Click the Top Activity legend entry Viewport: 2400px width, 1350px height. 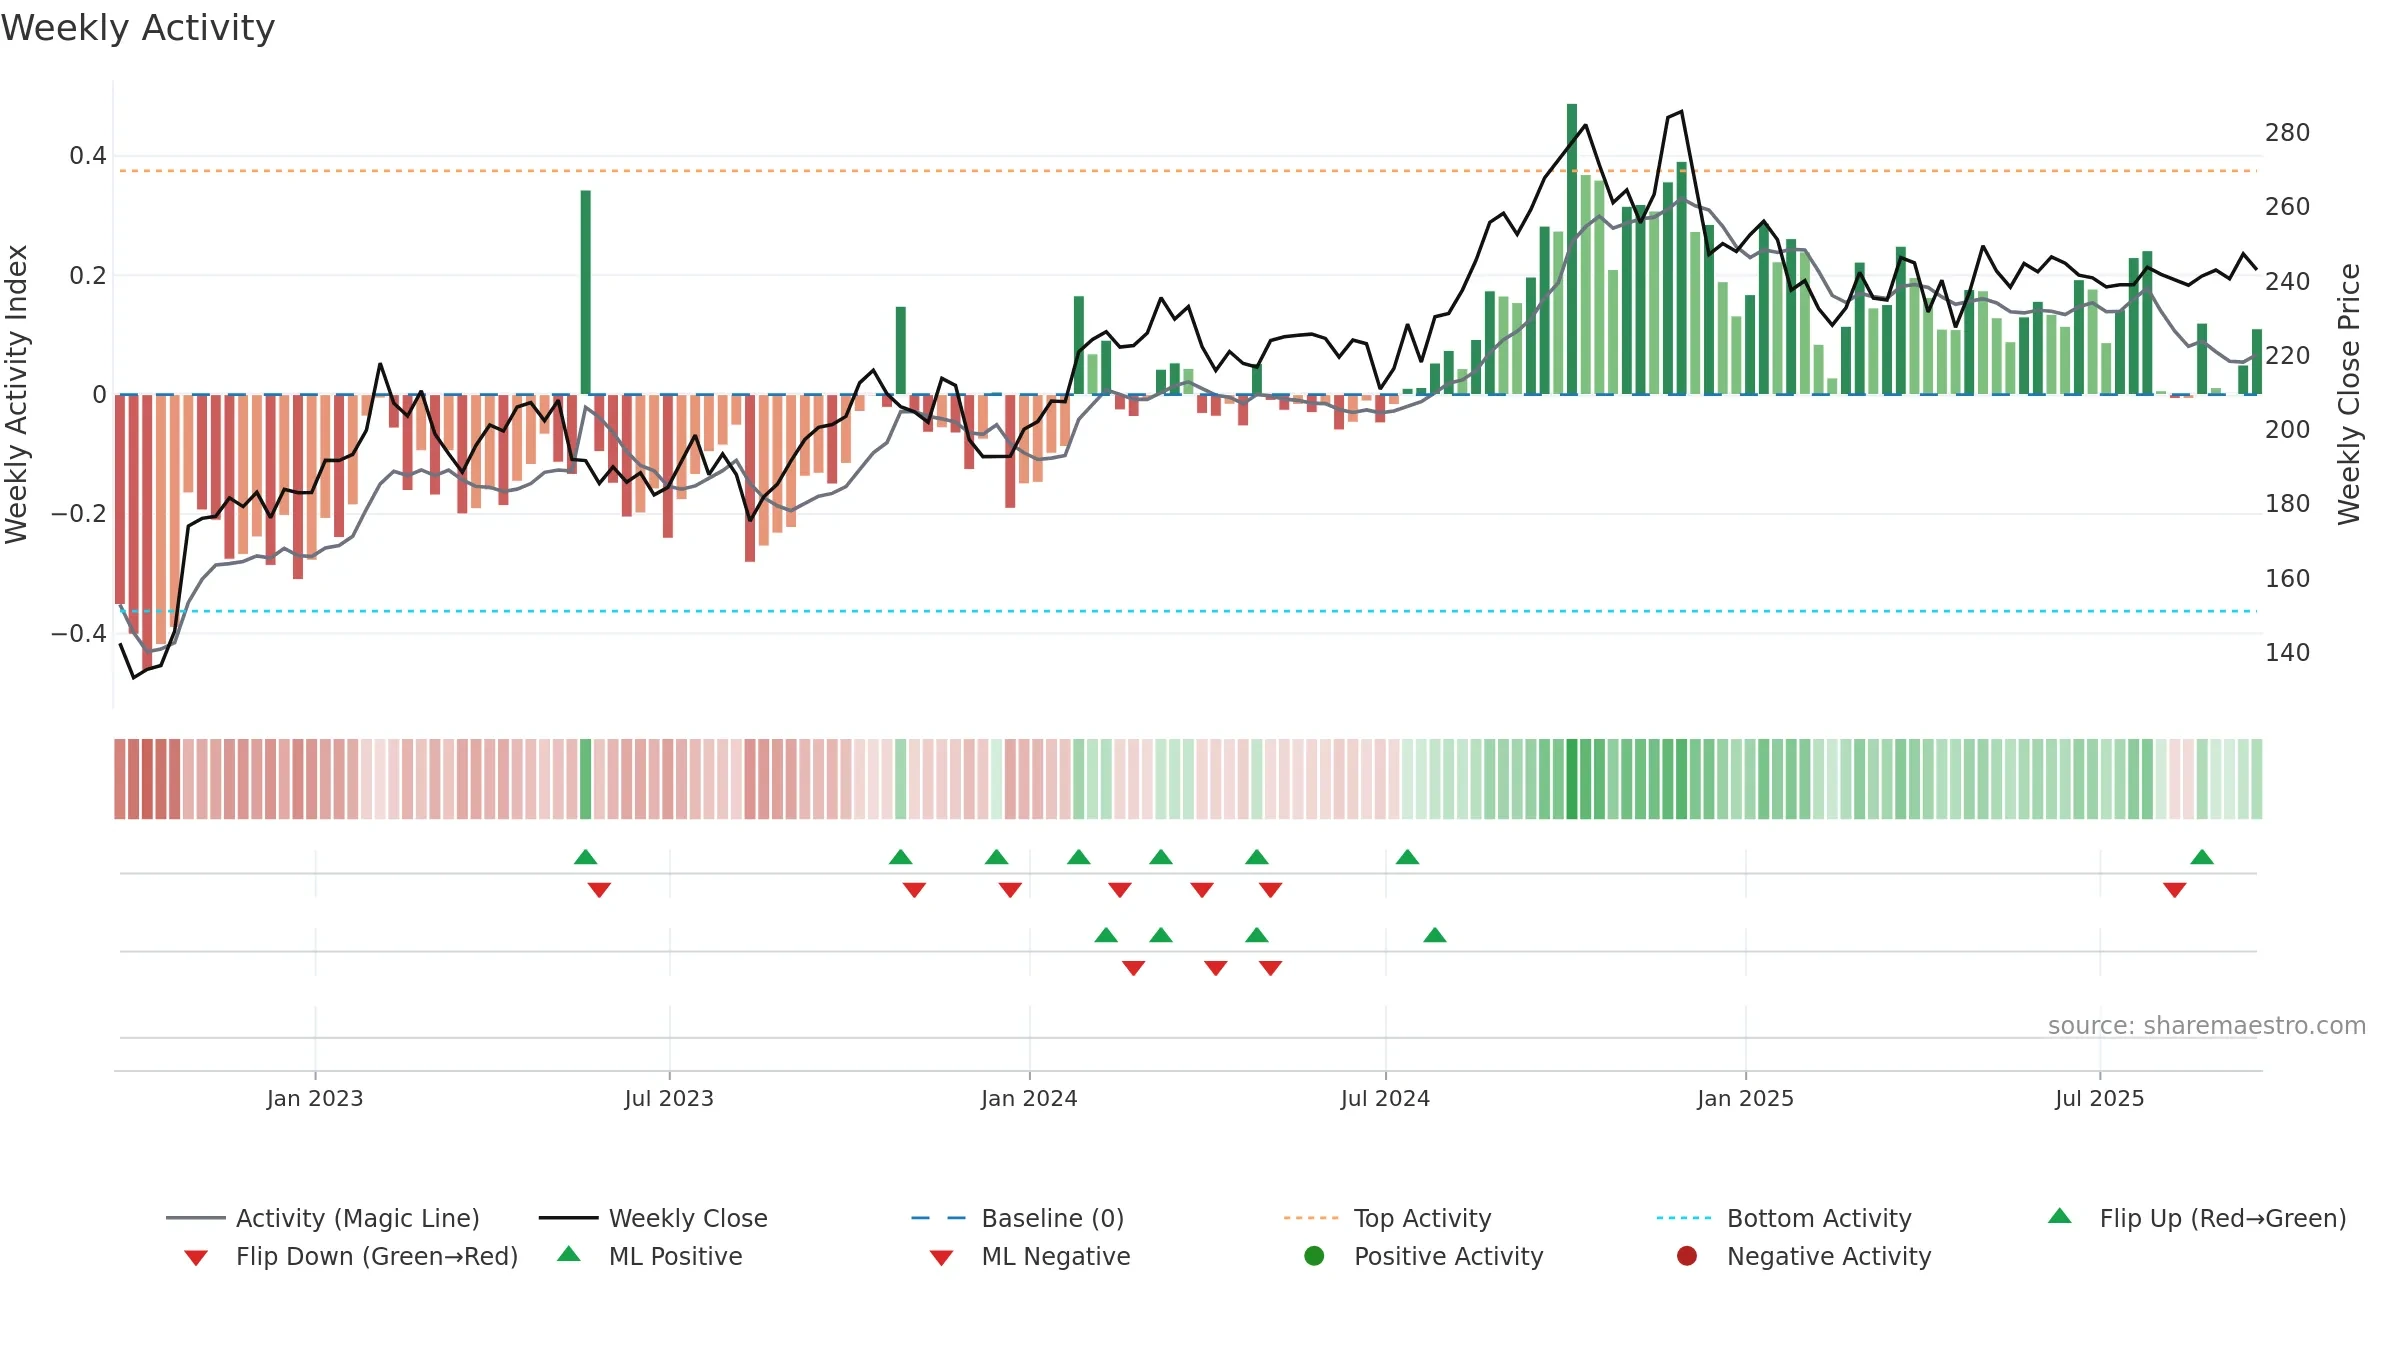[x=1387, y=1218]
